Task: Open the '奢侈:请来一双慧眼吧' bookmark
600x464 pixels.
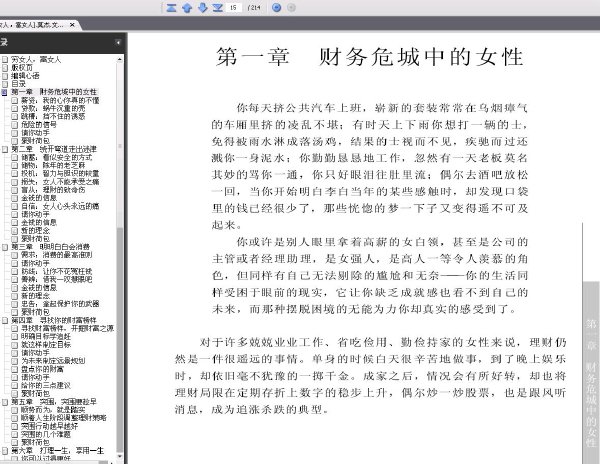Action: pos(57,279)
